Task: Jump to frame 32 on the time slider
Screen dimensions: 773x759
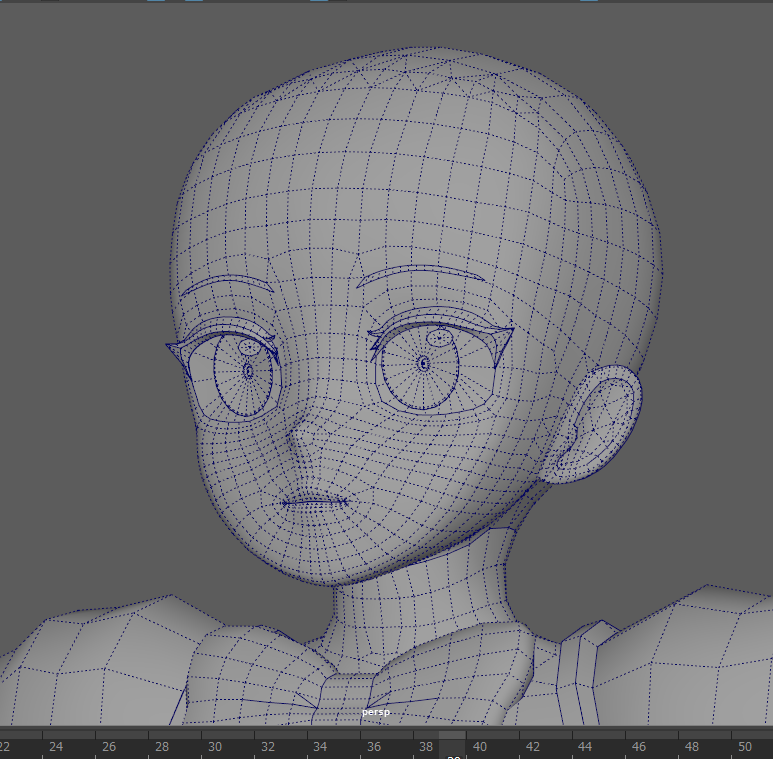Action: tap(268, 747)
